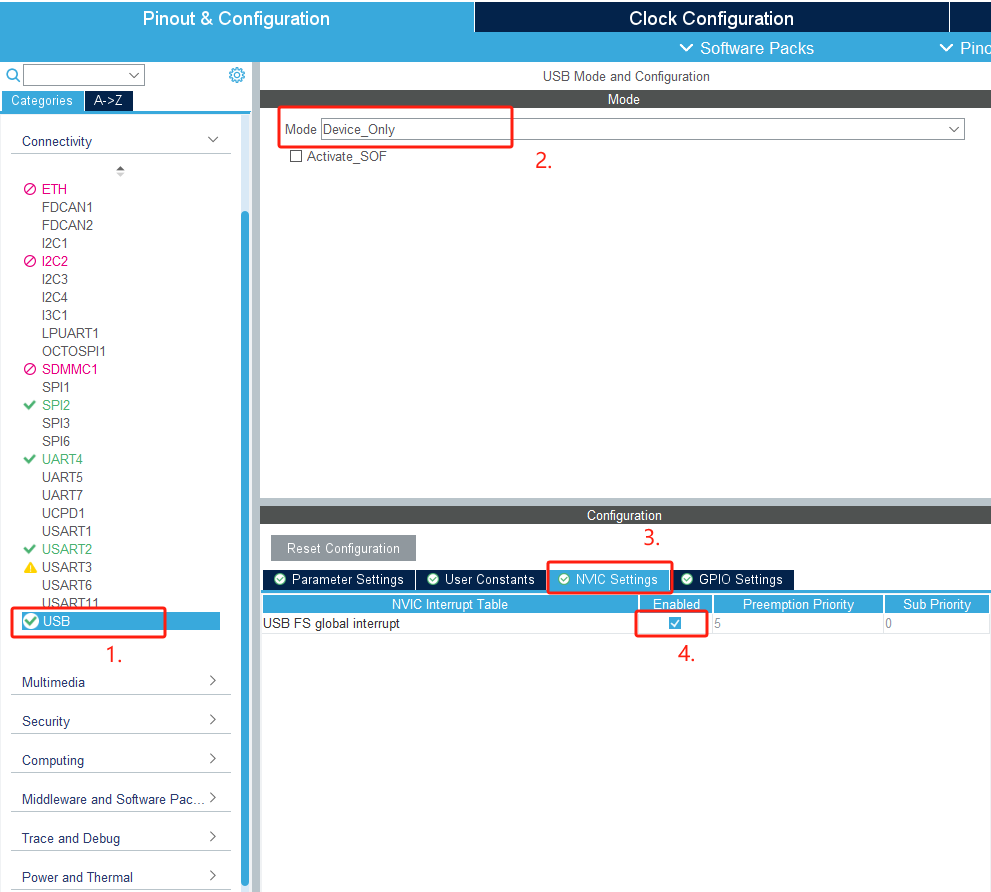Click the Sub Priority column header
The image size is (991, 892).
(937, 604)
